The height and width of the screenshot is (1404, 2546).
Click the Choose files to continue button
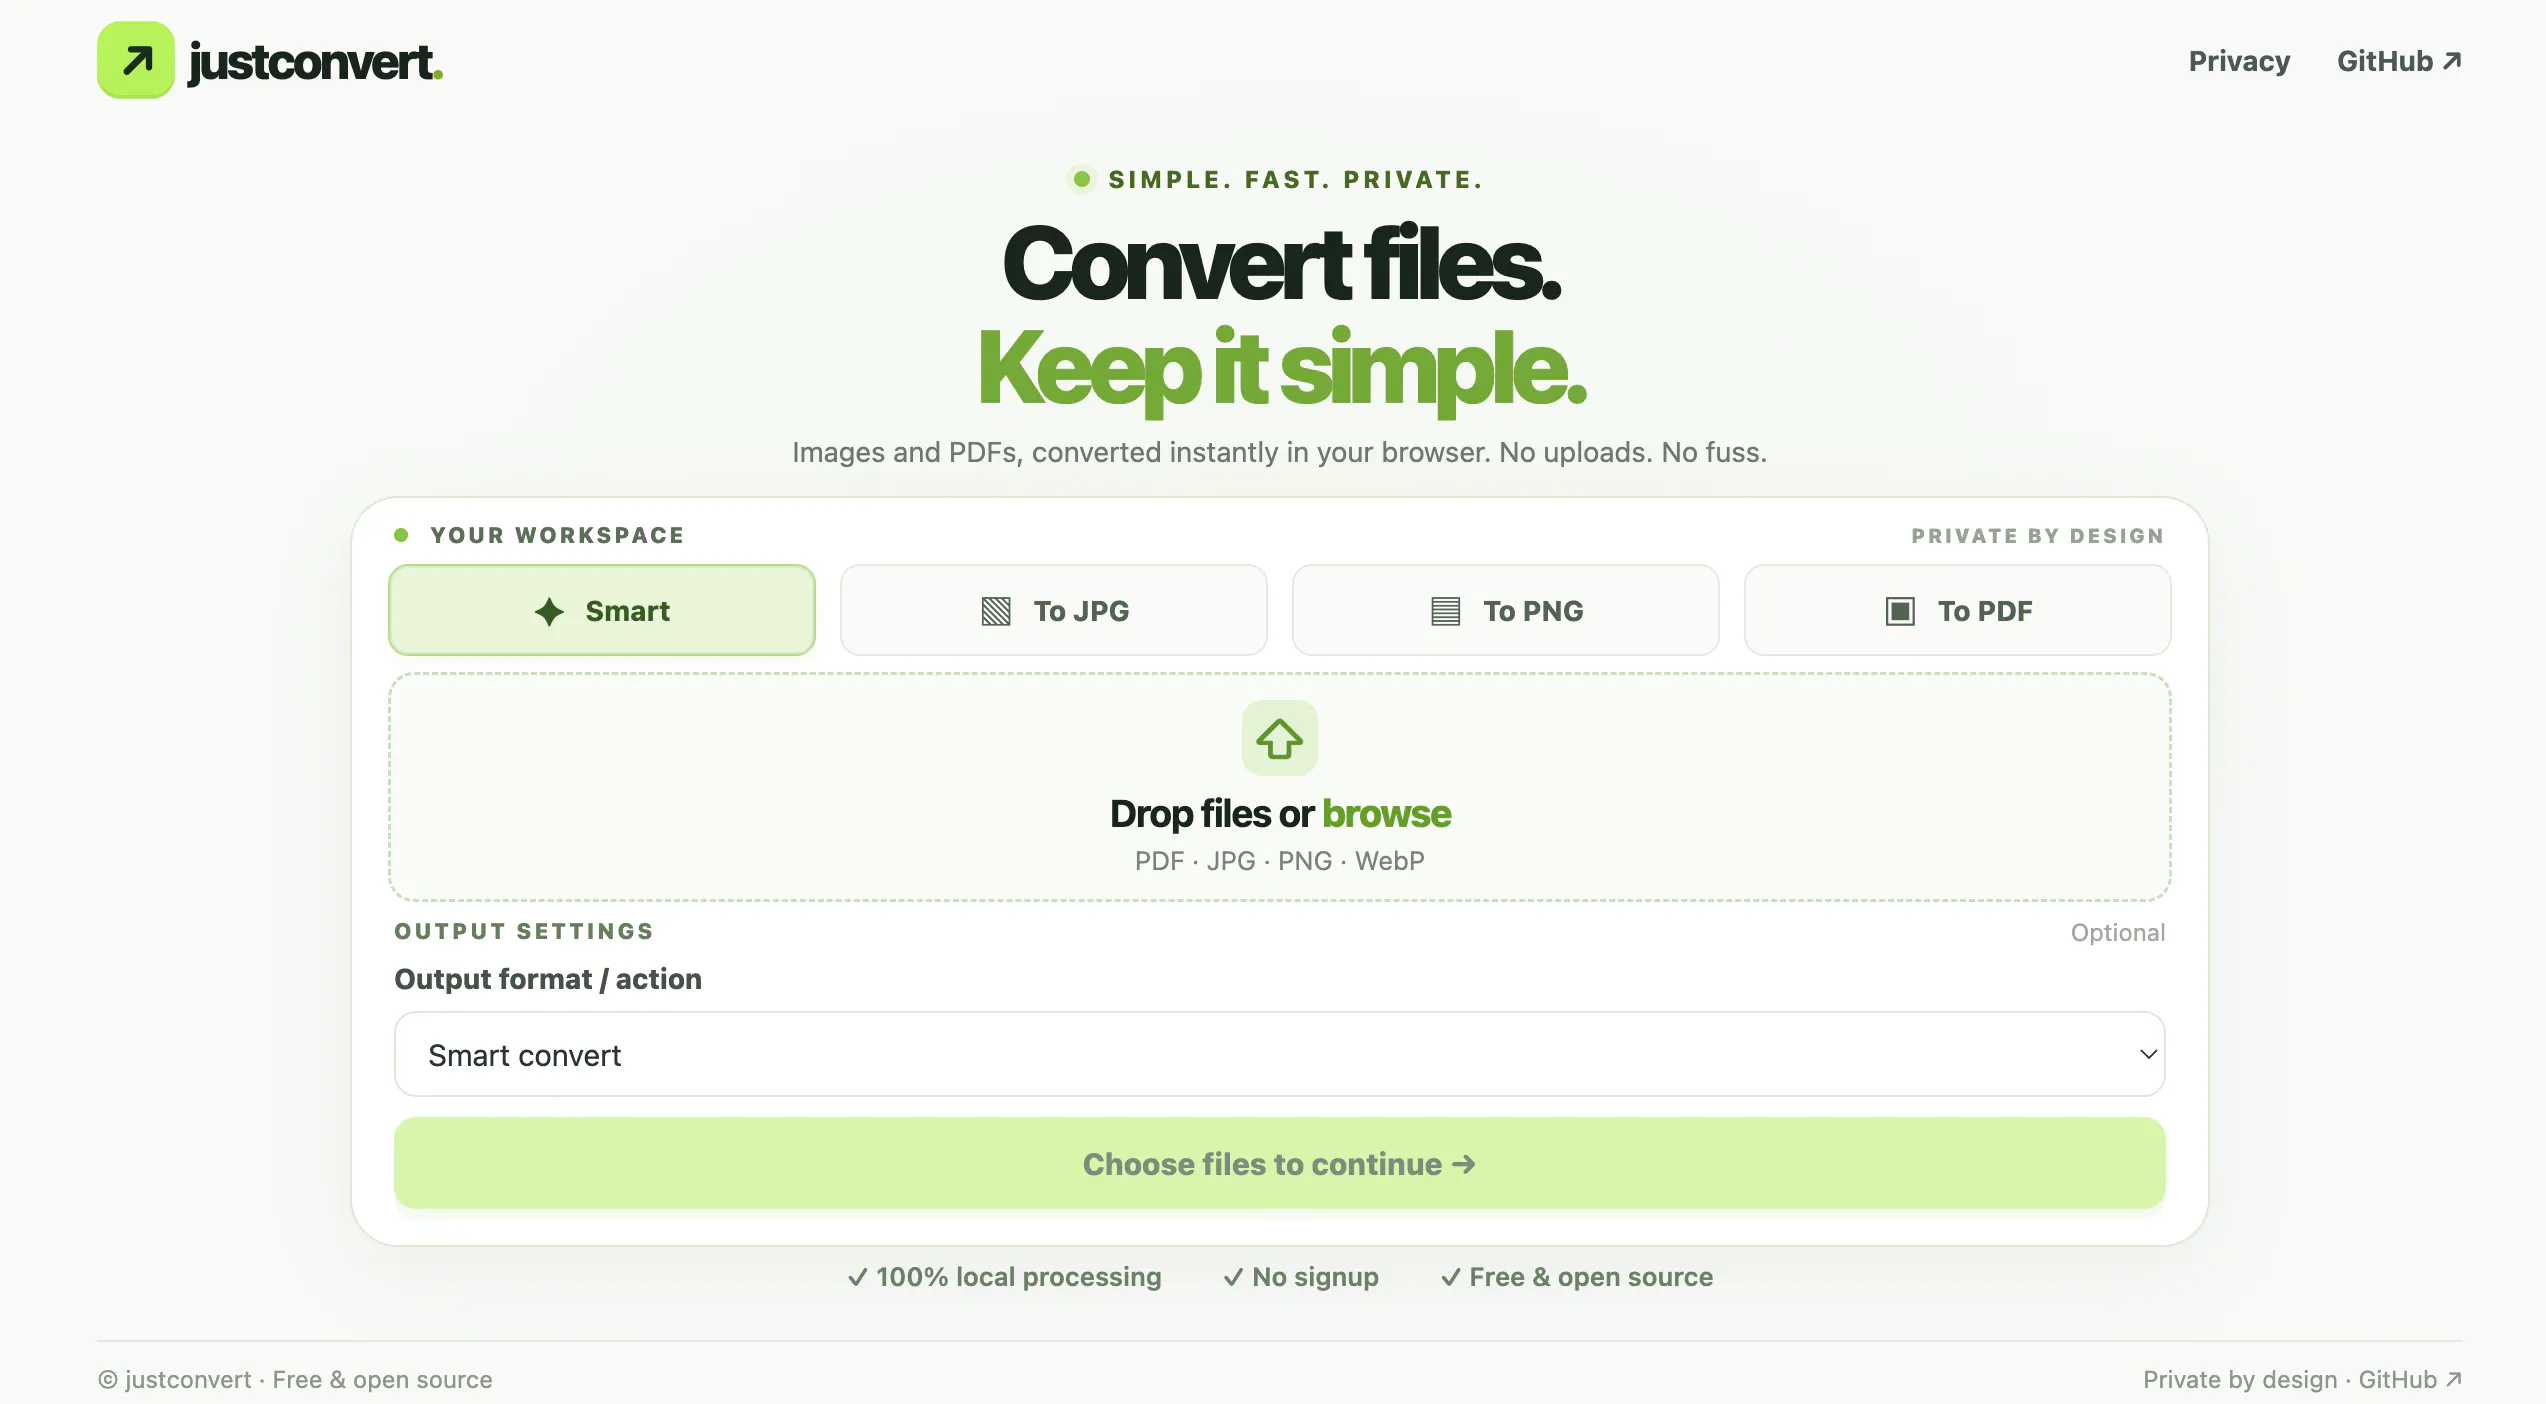(1280, 1163)
